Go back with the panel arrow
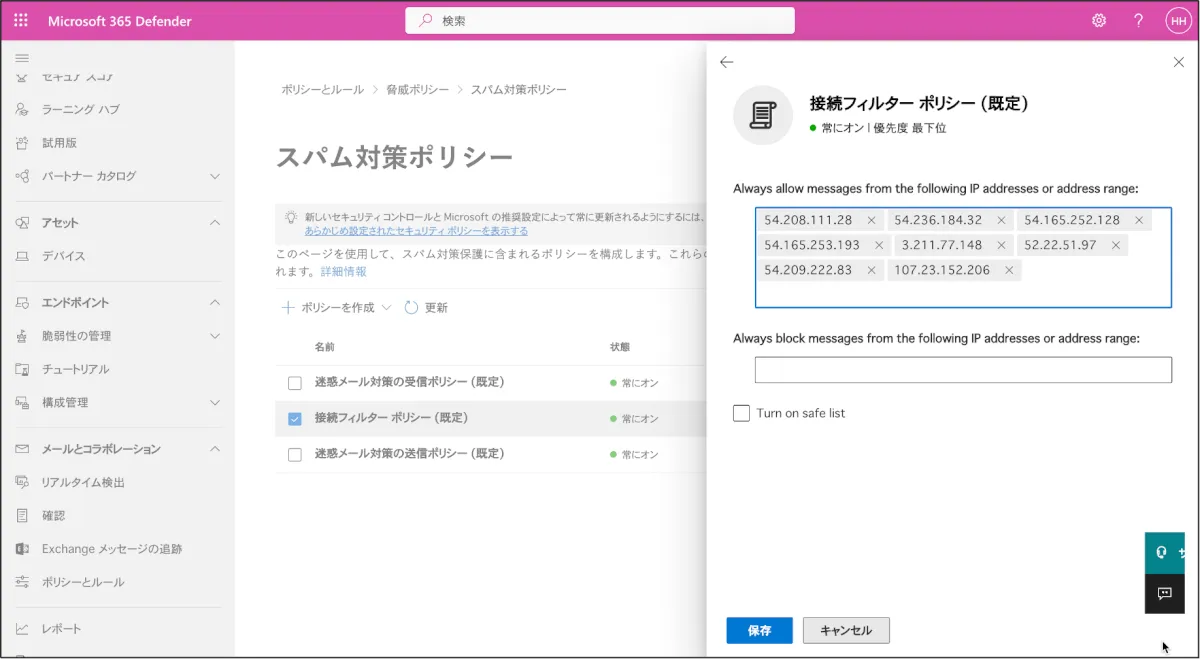This screenshot has width=1200, height=659. click(727, 62)
